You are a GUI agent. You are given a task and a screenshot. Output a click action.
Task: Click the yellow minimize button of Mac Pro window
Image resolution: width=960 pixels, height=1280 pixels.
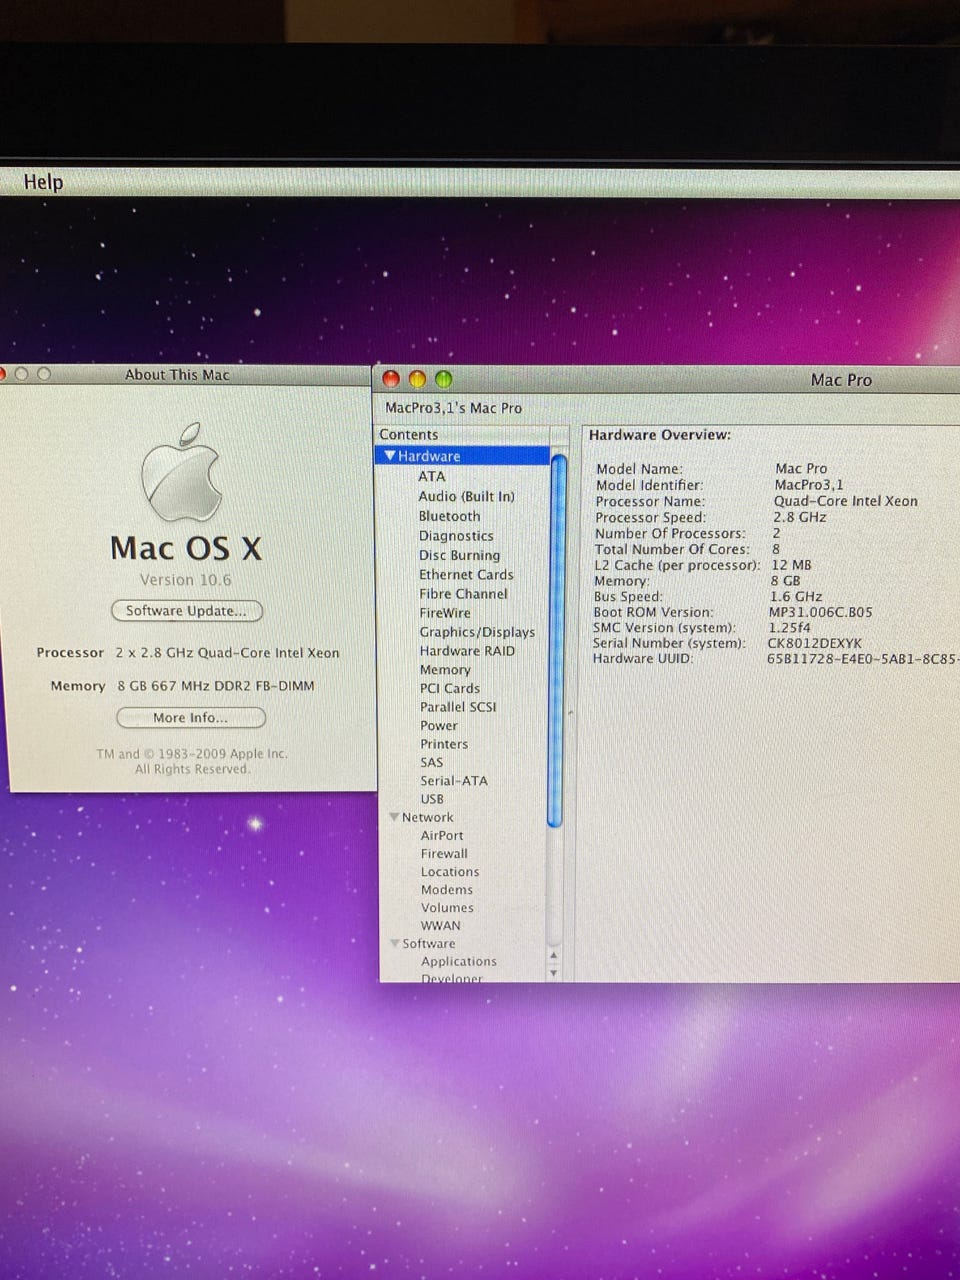[417, 379]
